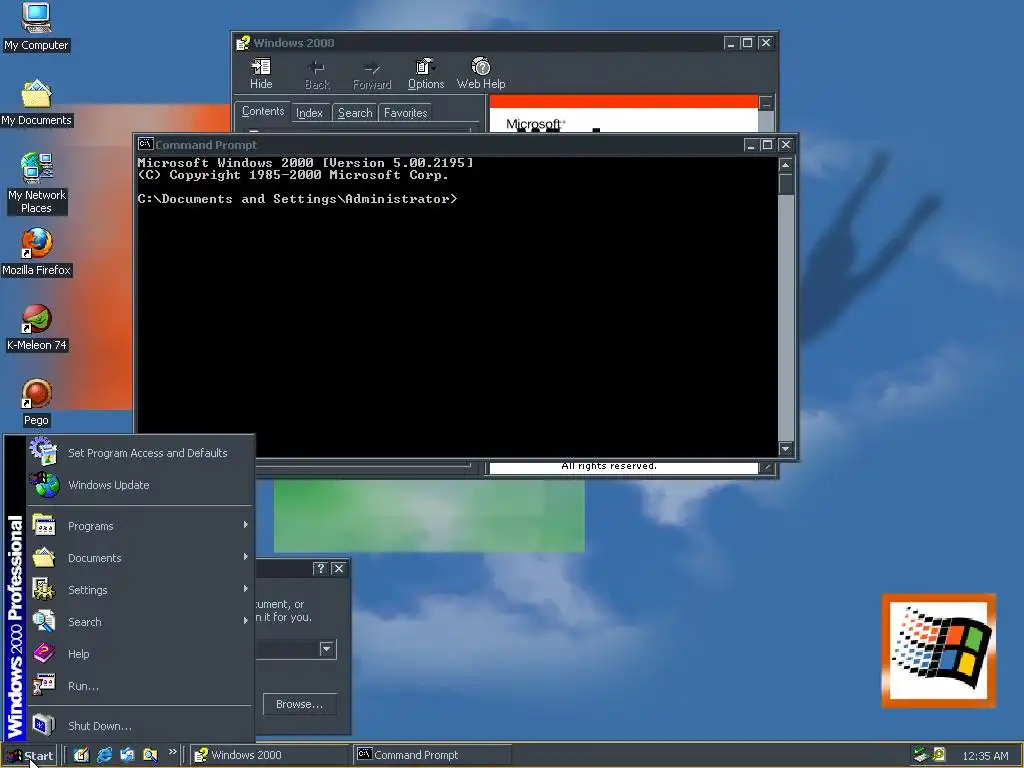Click the Documents submenu arrow
1024x768 pixels.
pos(246,556)
